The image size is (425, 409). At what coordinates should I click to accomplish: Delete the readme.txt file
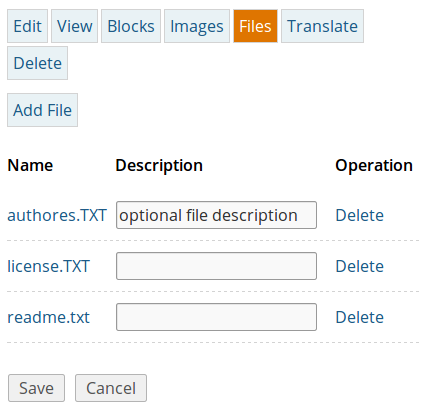click(x=359, y=317)
